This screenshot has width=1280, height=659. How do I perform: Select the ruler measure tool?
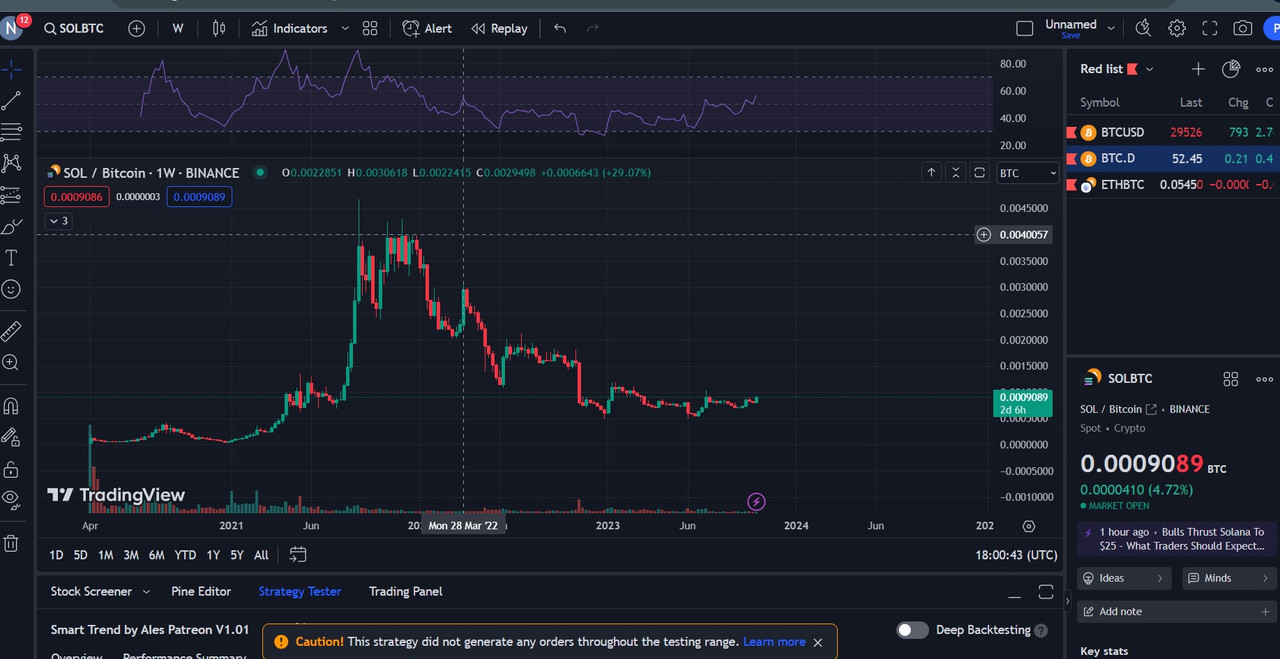11,331
